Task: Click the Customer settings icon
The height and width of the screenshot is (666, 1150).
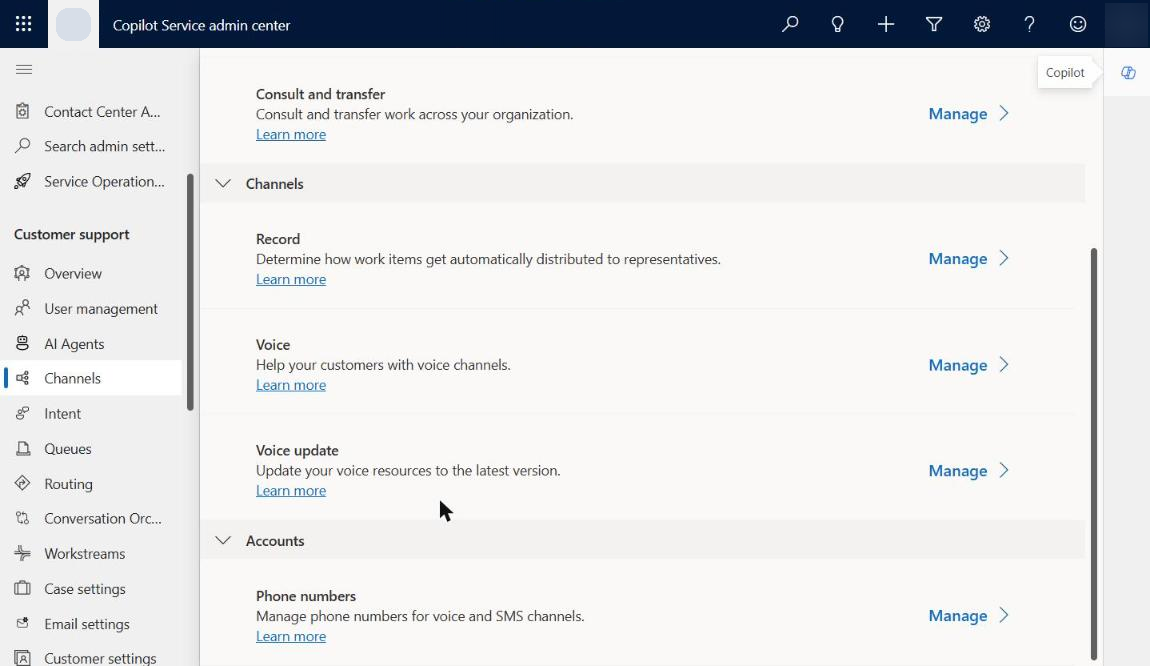Action: [x=23, y=658]
